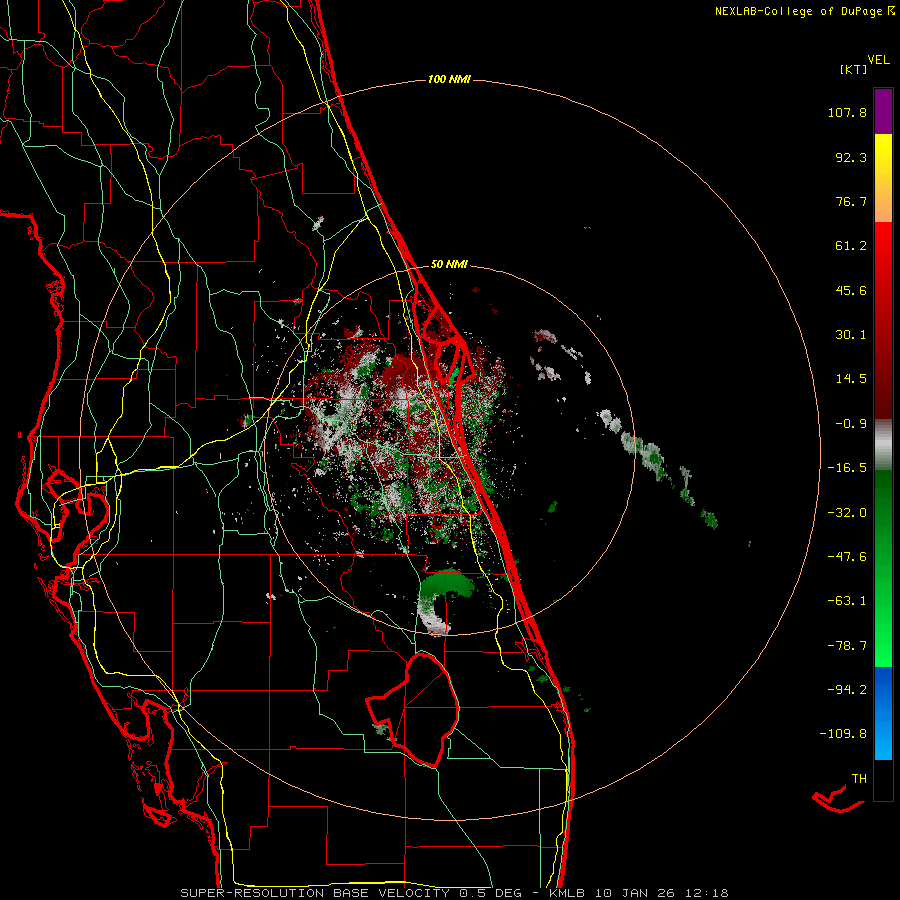Select the 107.8 value on velocity scale

[x=847, y=112]
